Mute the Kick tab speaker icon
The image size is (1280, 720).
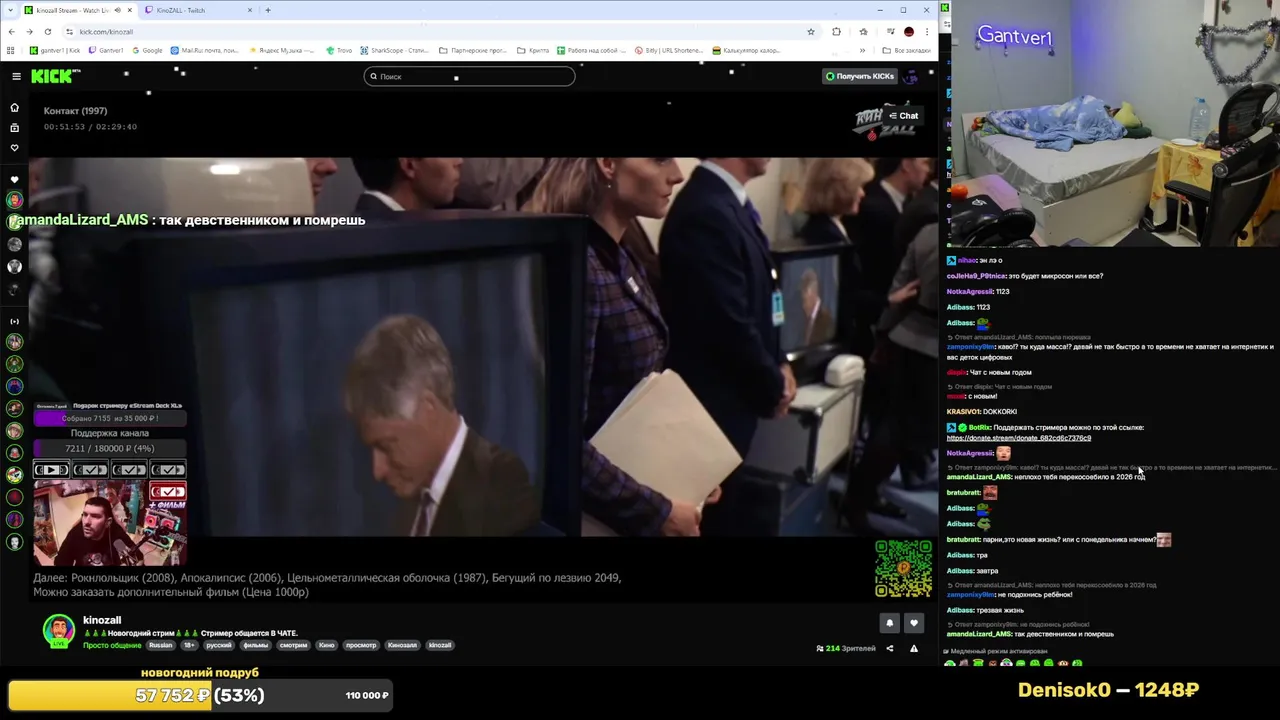pyautogui.click(x=117, y=10)
